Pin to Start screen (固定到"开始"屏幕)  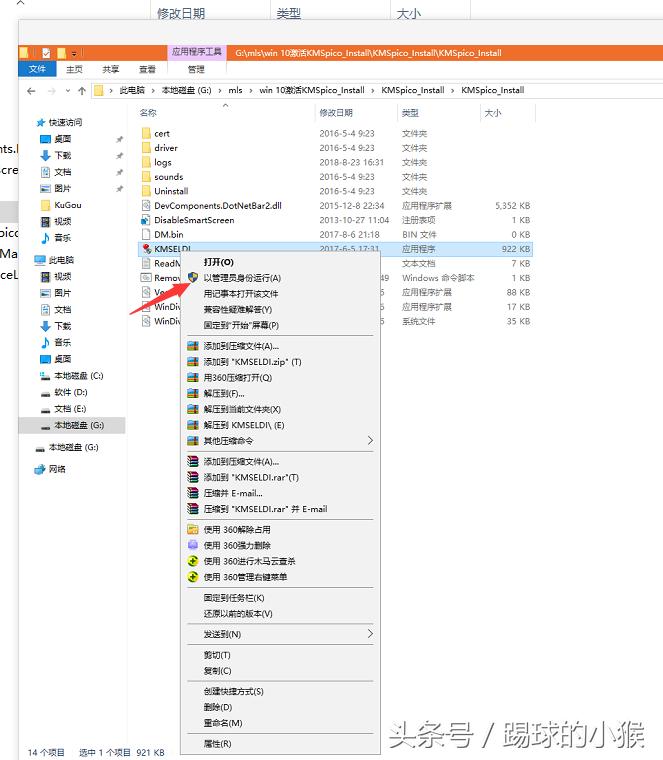[241, 325]
